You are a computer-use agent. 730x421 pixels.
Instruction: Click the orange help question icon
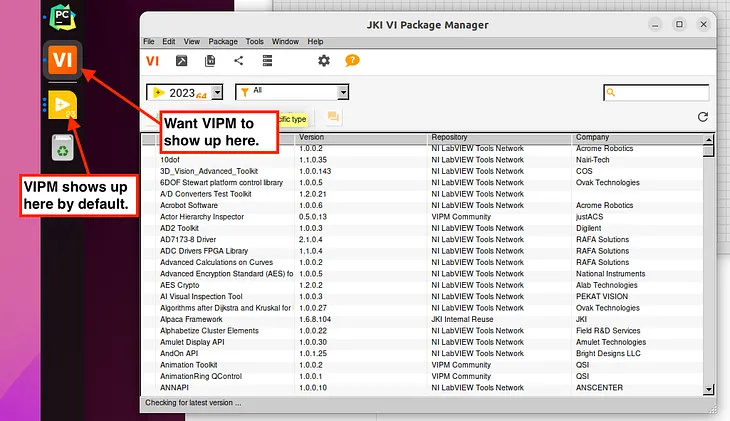352,61
